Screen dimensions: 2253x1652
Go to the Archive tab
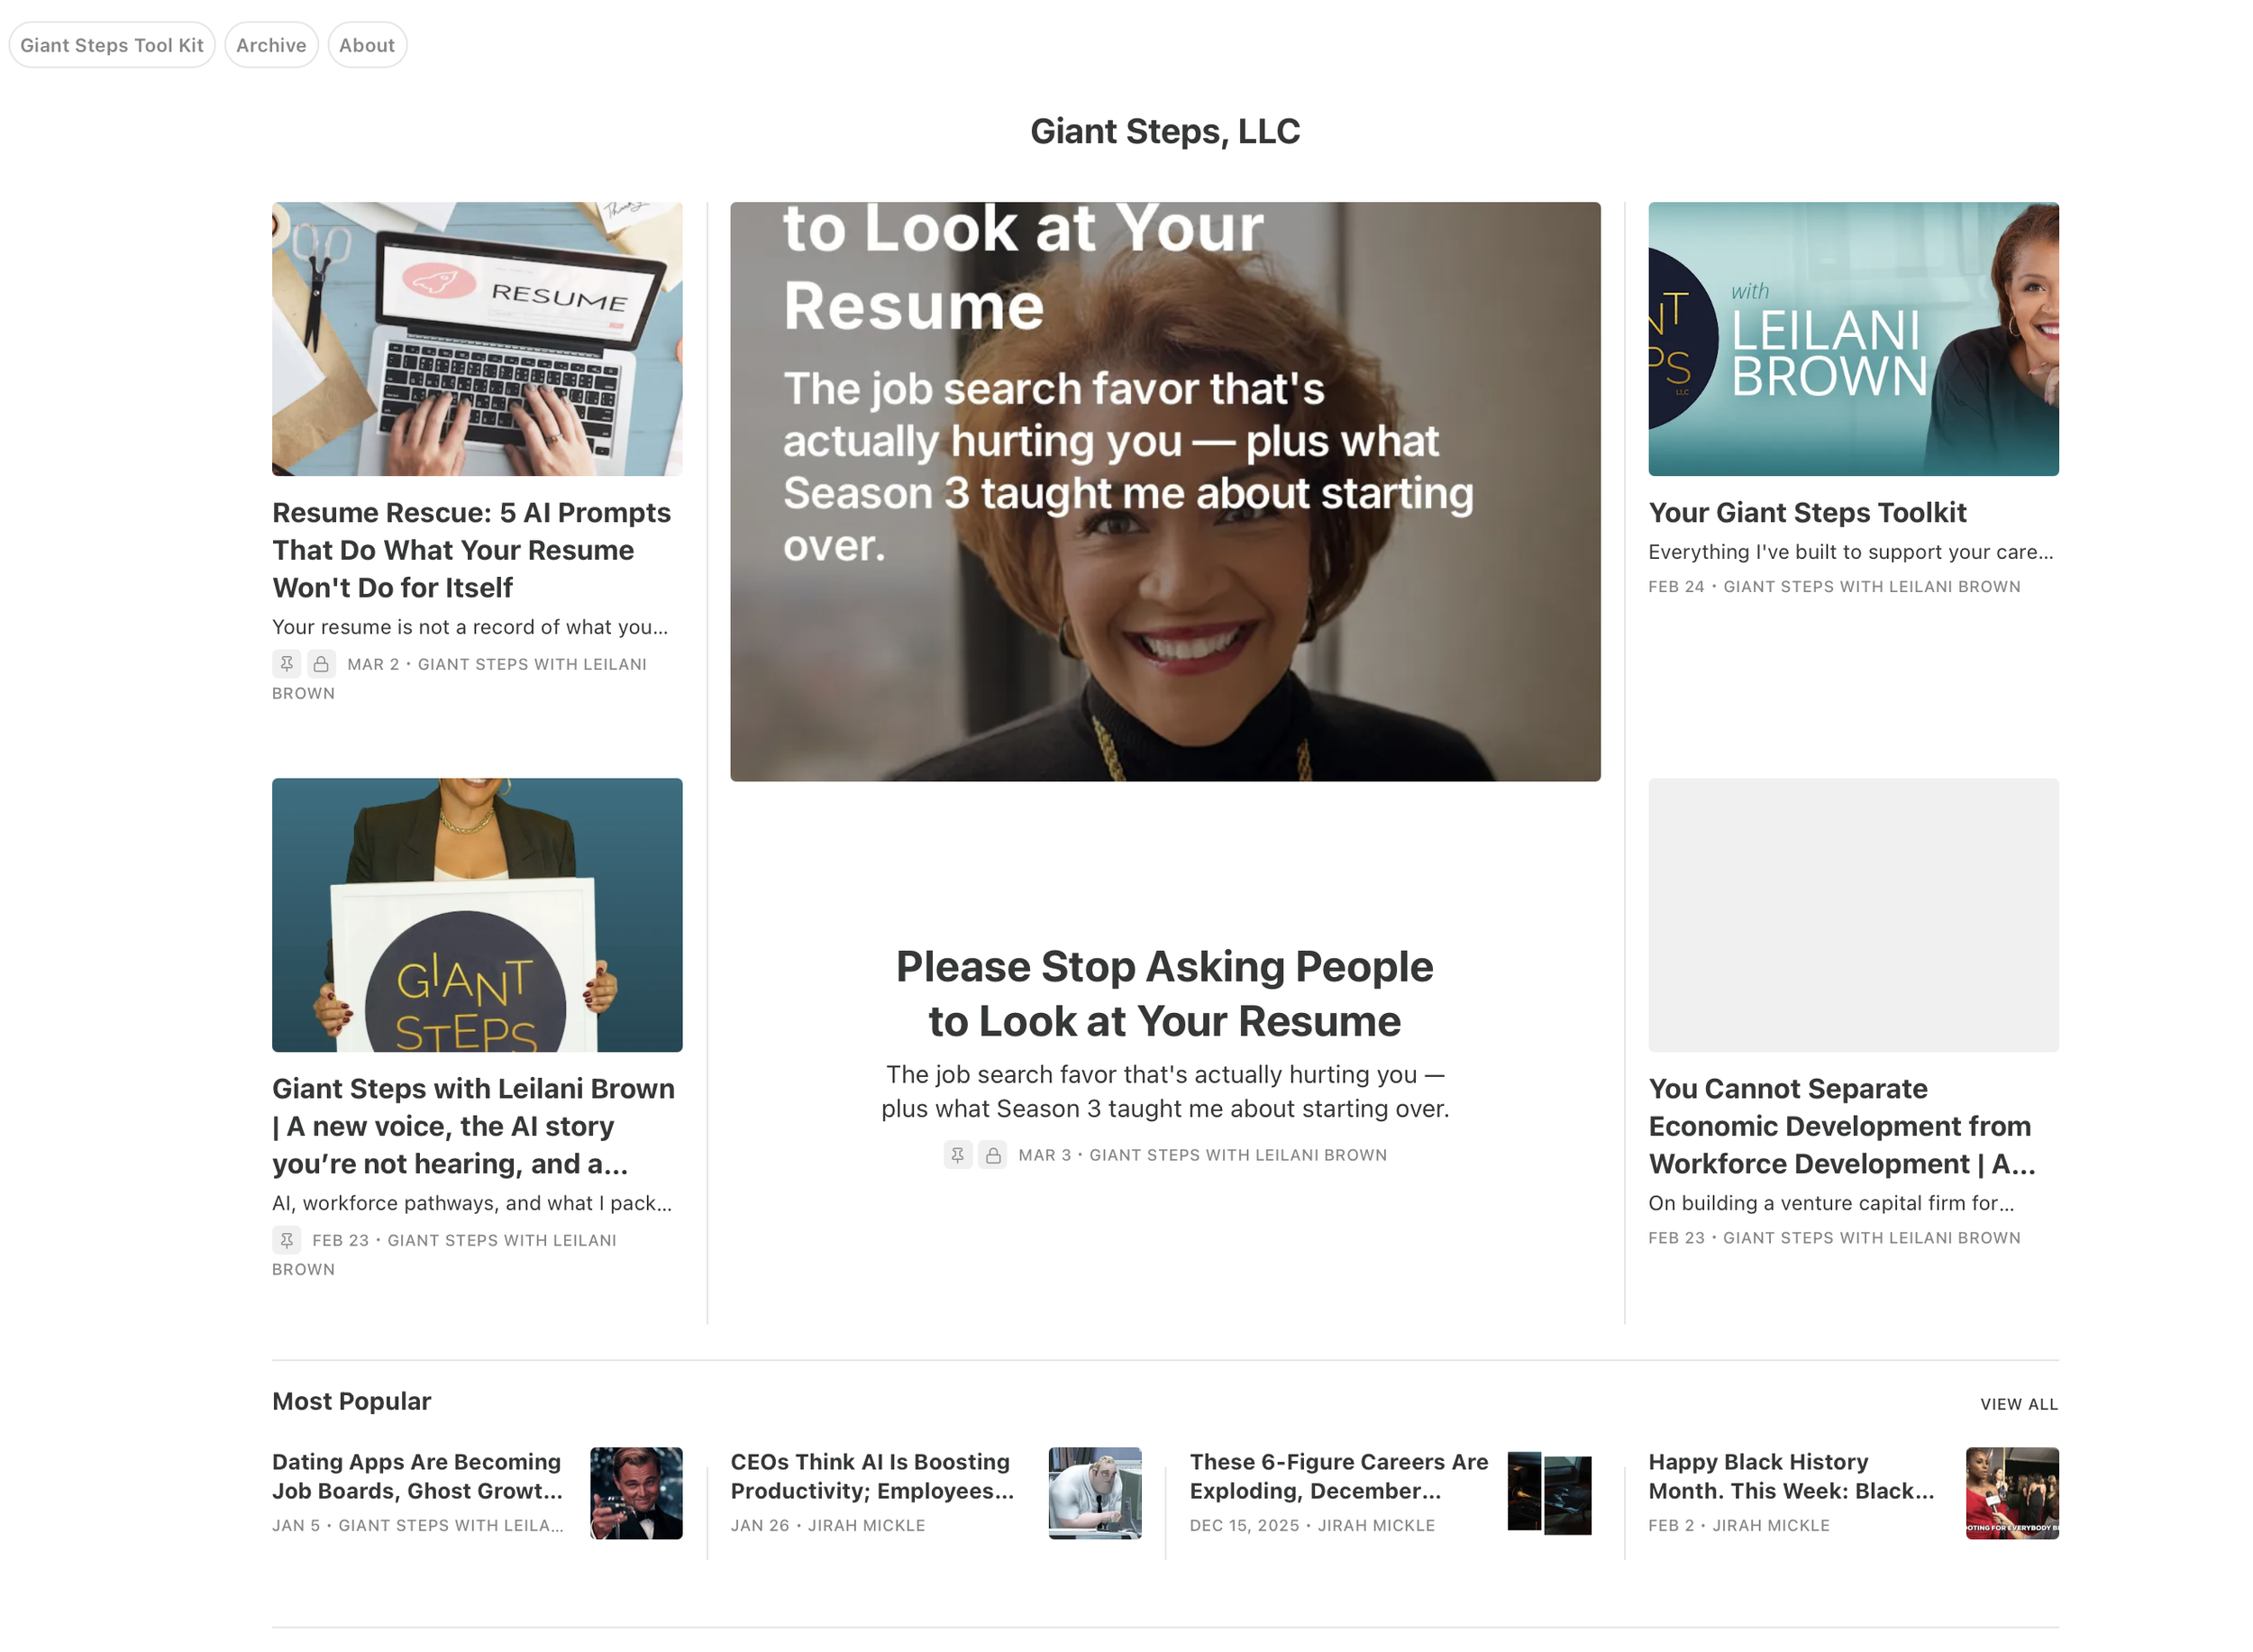[x=271, y=45]
